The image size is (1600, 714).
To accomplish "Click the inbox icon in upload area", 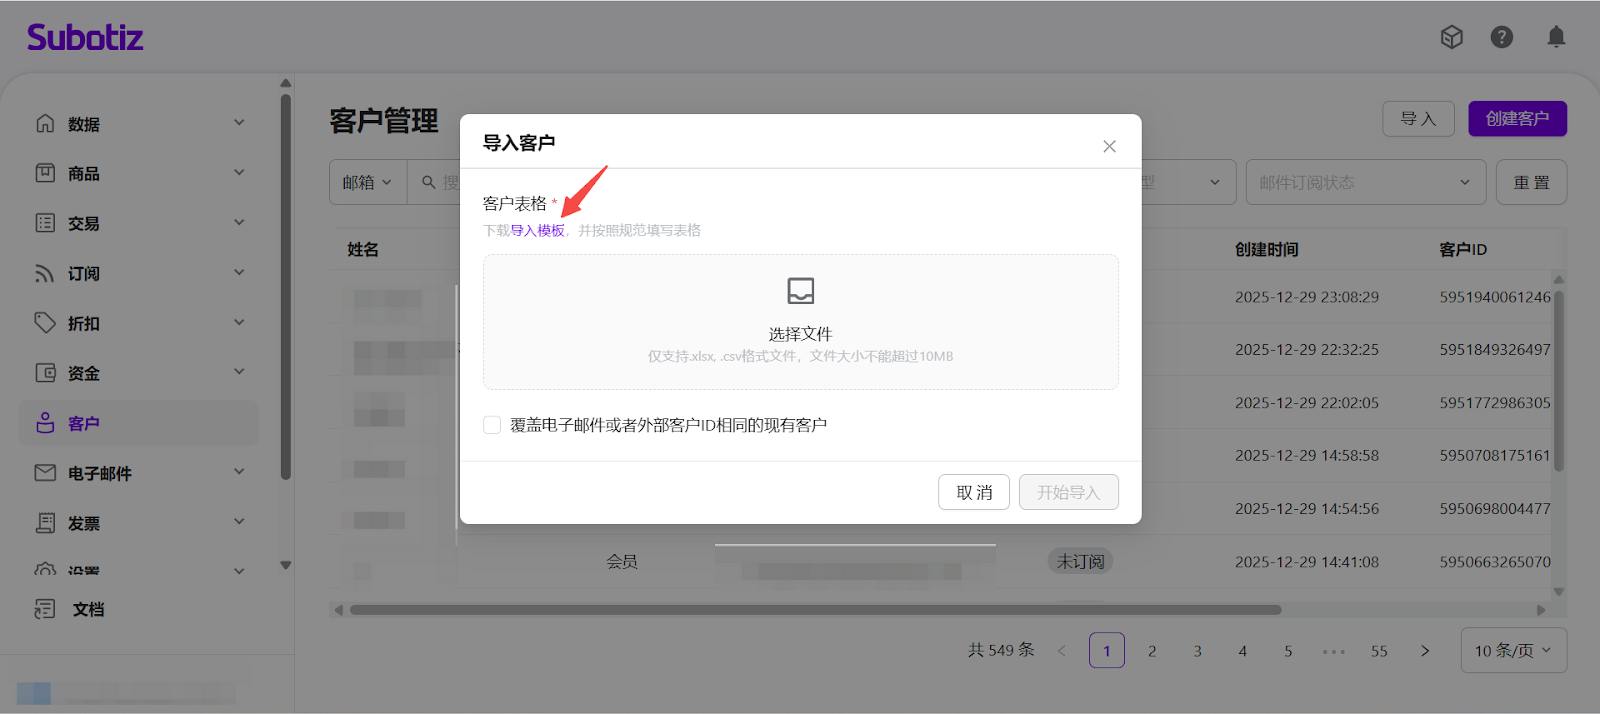I will point(800,291).
